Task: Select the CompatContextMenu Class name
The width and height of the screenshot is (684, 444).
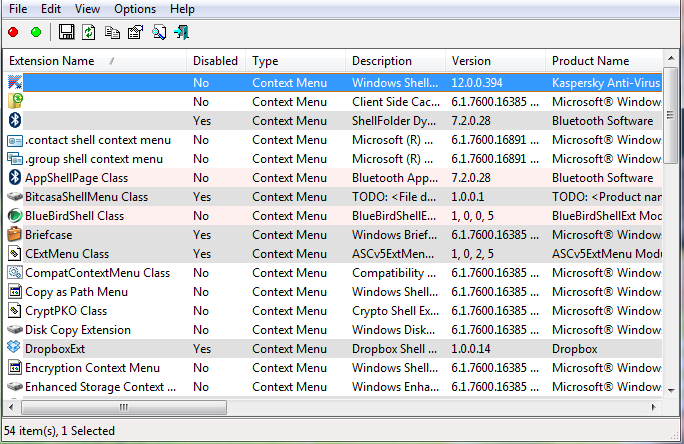Action: click(x=98, y=273)
